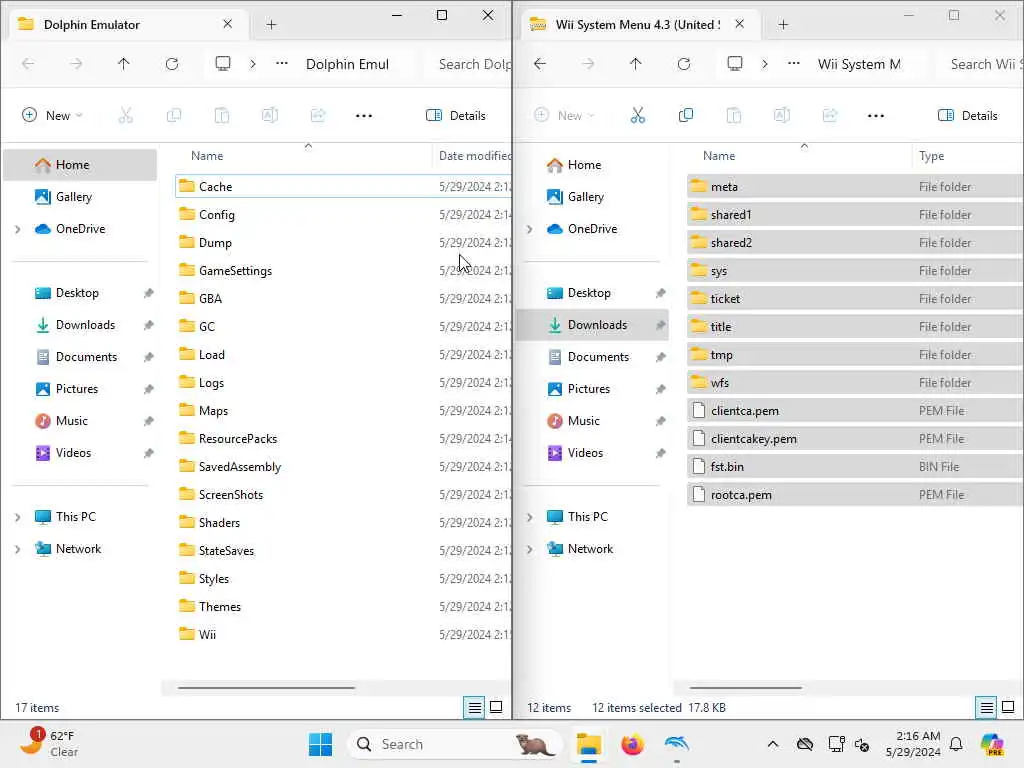
Task: Select the GameSettings folder
Action: (235, 271)
